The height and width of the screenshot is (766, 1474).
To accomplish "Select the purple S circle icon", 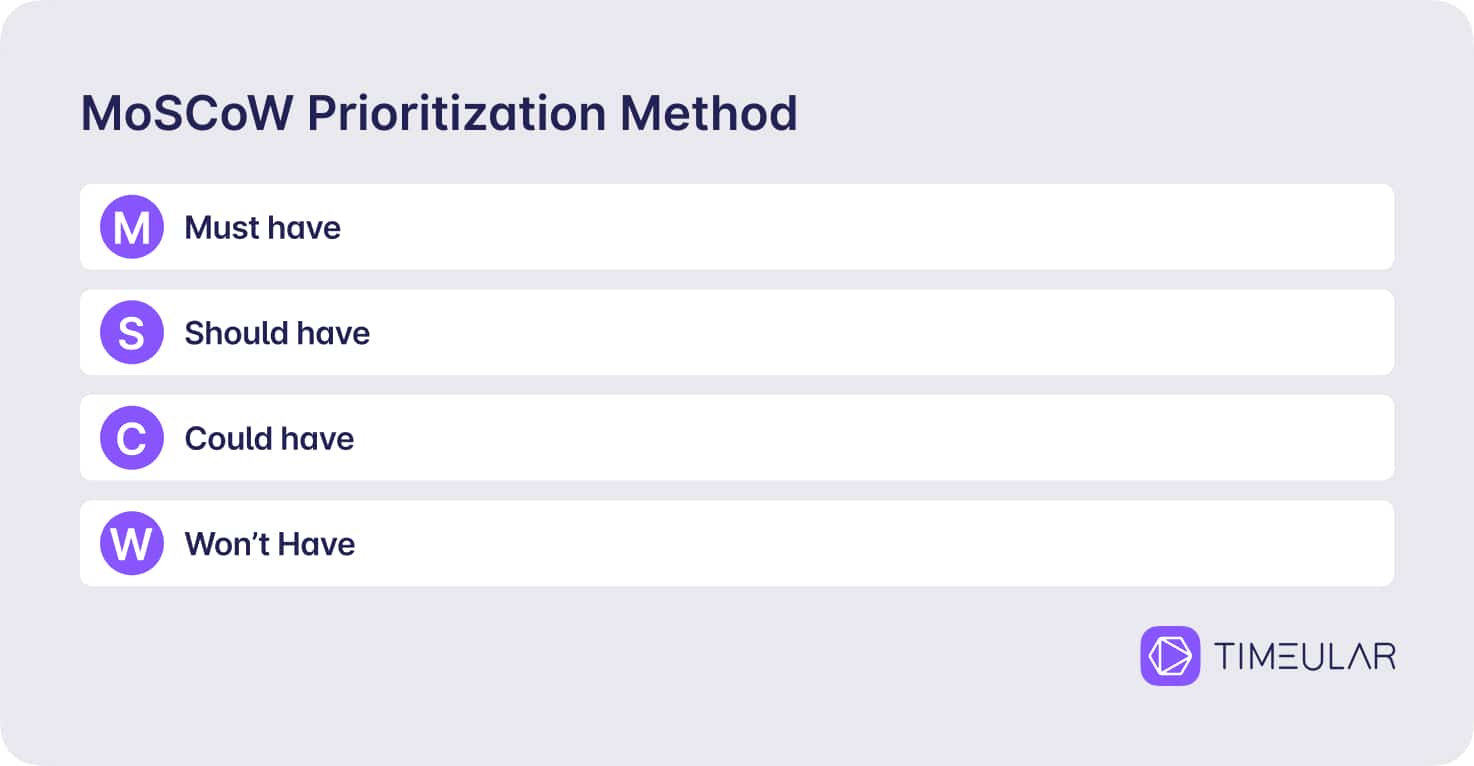I will pos(131,332).
